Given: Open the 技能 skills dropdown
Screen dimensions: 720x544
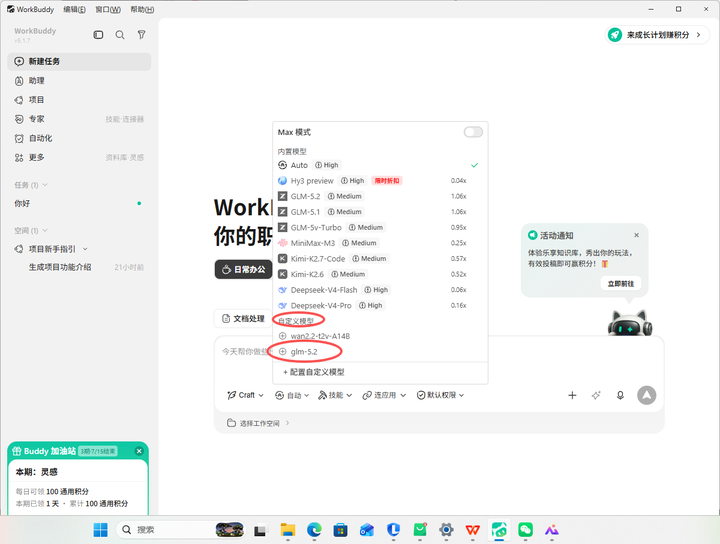Looking at the screenshot, I should 335,395.
